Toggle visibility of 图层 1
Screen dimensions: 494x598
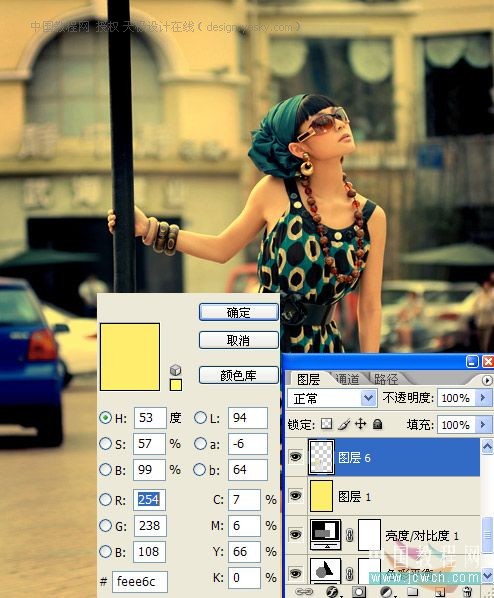click(296, 495)
